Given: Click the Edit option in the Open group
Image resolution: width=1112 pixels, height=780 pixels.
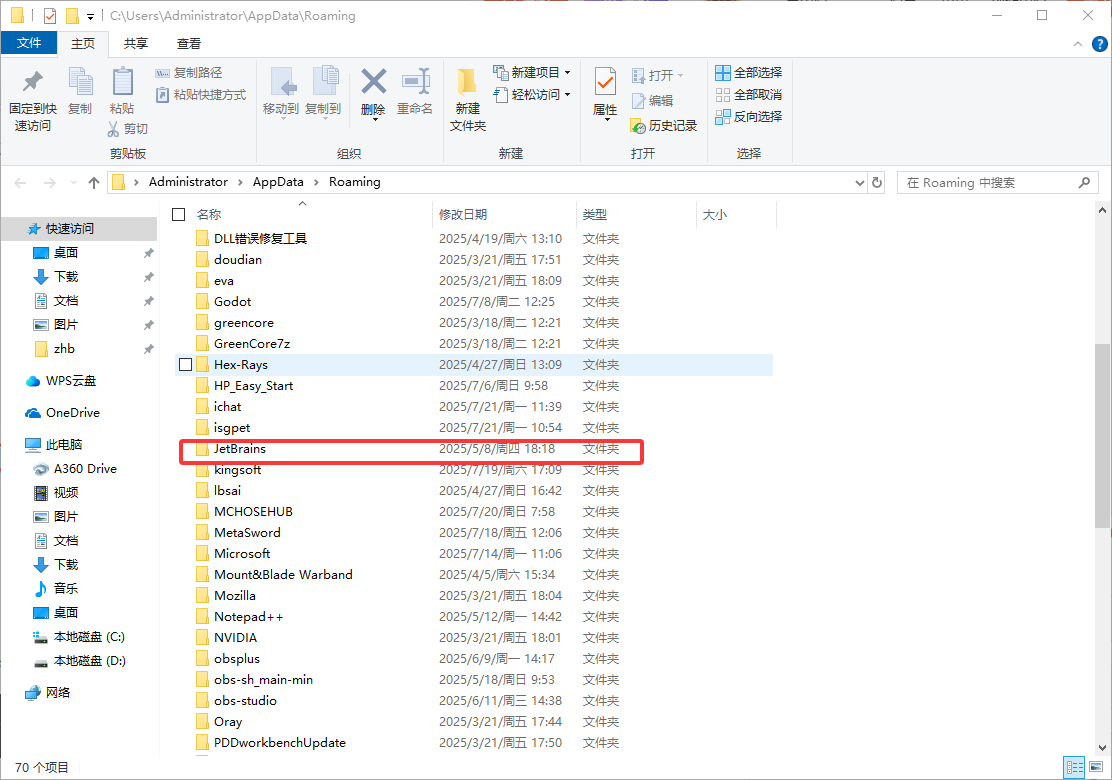Looking at the screenshot, I should [652, 100].
